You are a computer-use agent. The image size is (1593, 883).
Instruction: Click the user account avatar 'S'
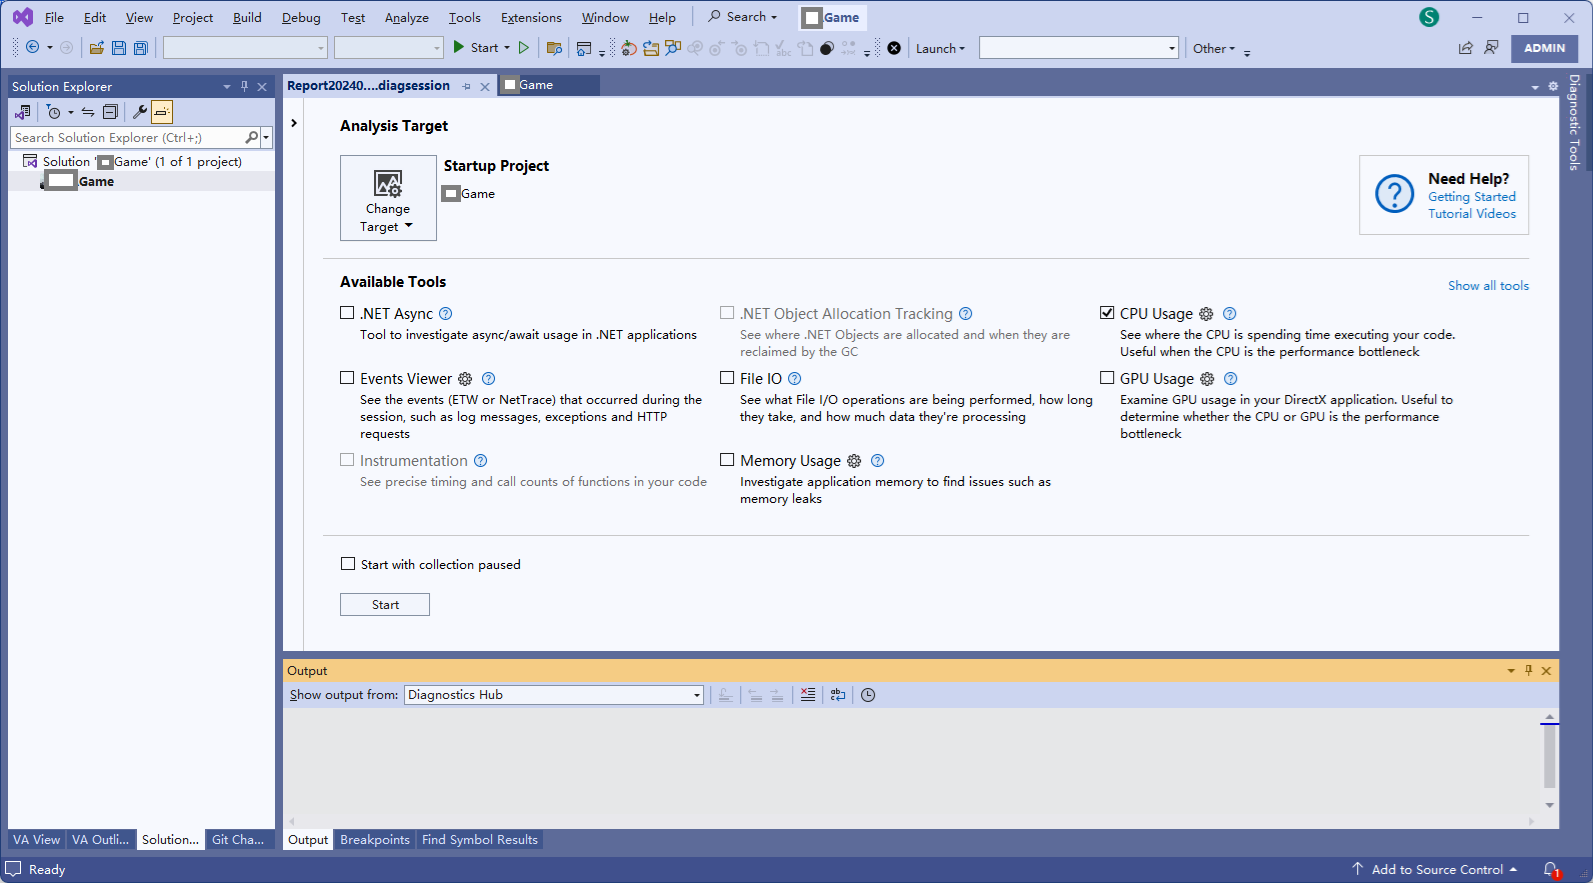[1429, 17]
